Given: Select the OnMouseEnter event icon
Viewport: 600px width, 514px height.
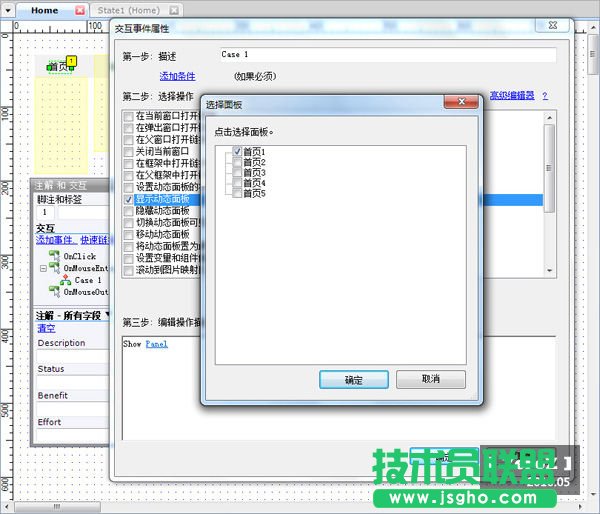Looking at the screenshot, I should coord(54,268).
